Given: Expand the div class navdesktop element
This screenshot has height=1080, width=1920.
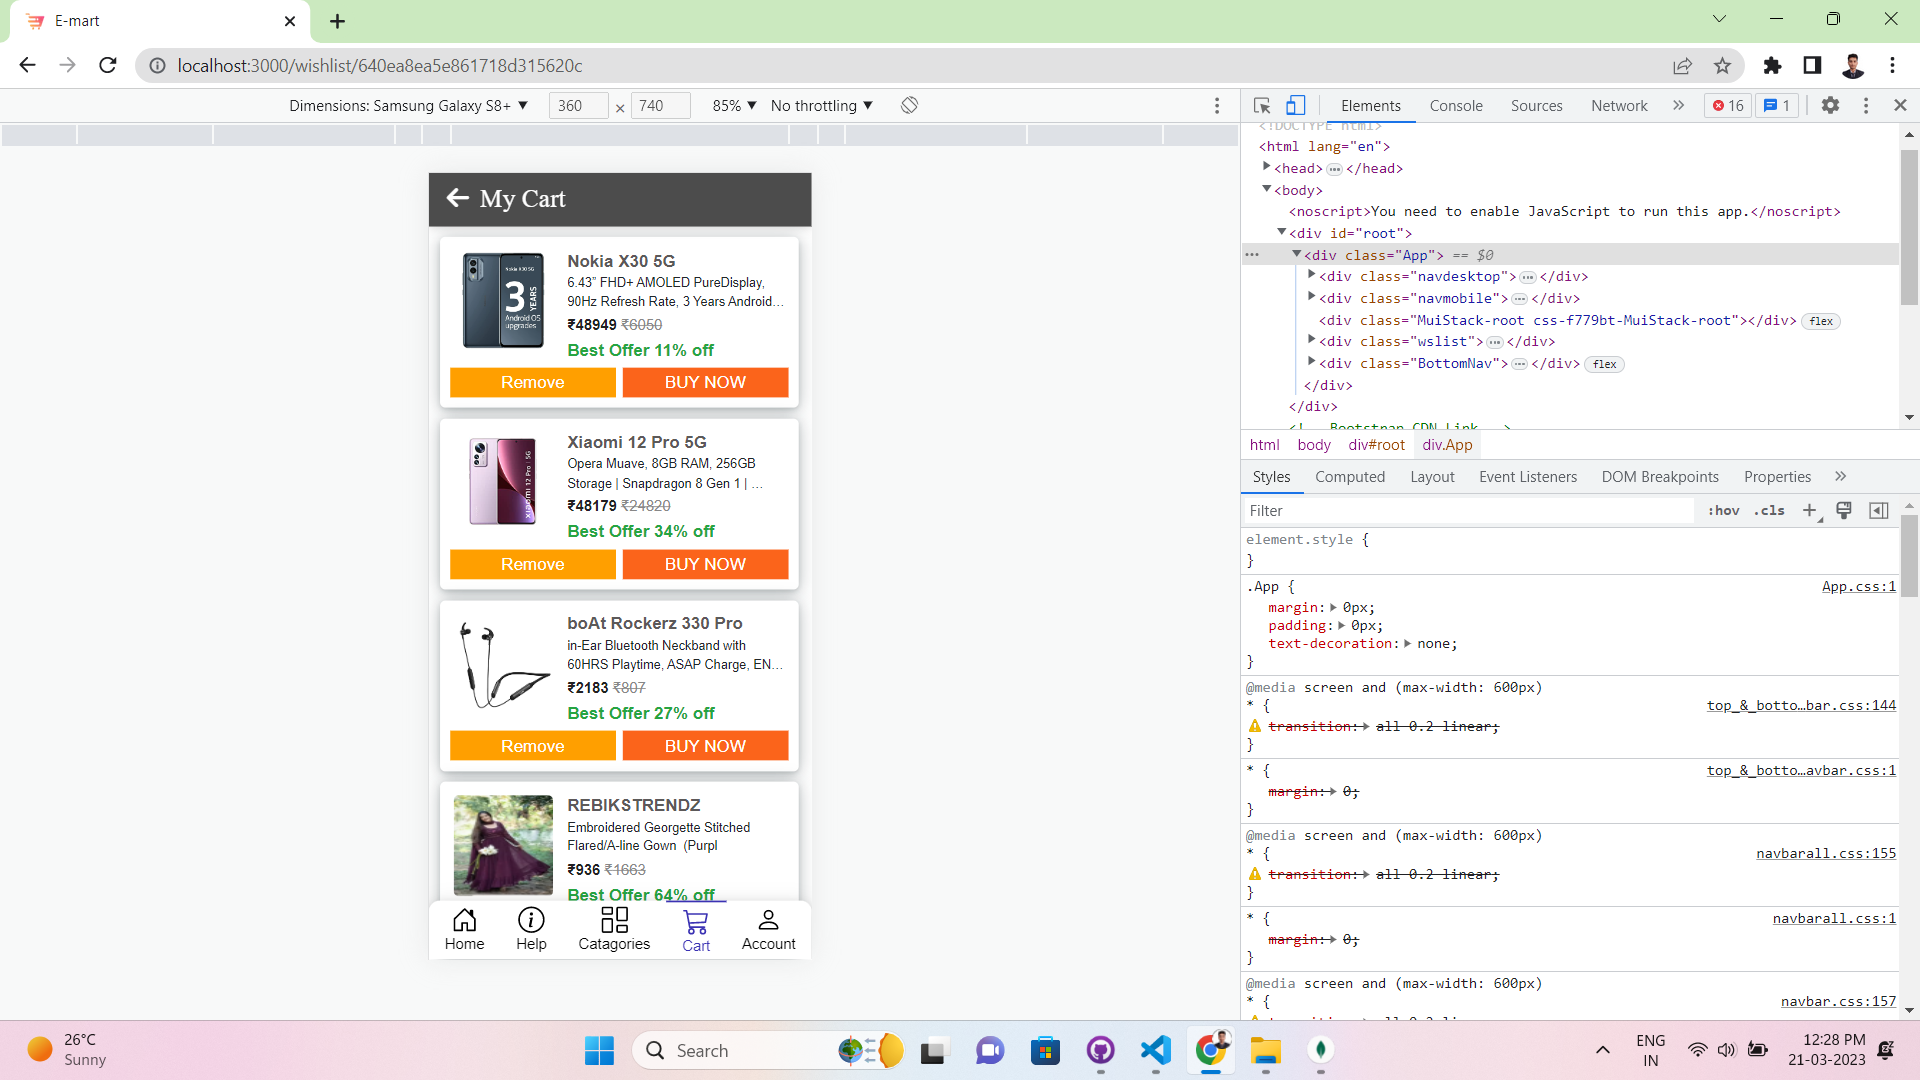Looking at the screenshot, I should pos(1311,277).
